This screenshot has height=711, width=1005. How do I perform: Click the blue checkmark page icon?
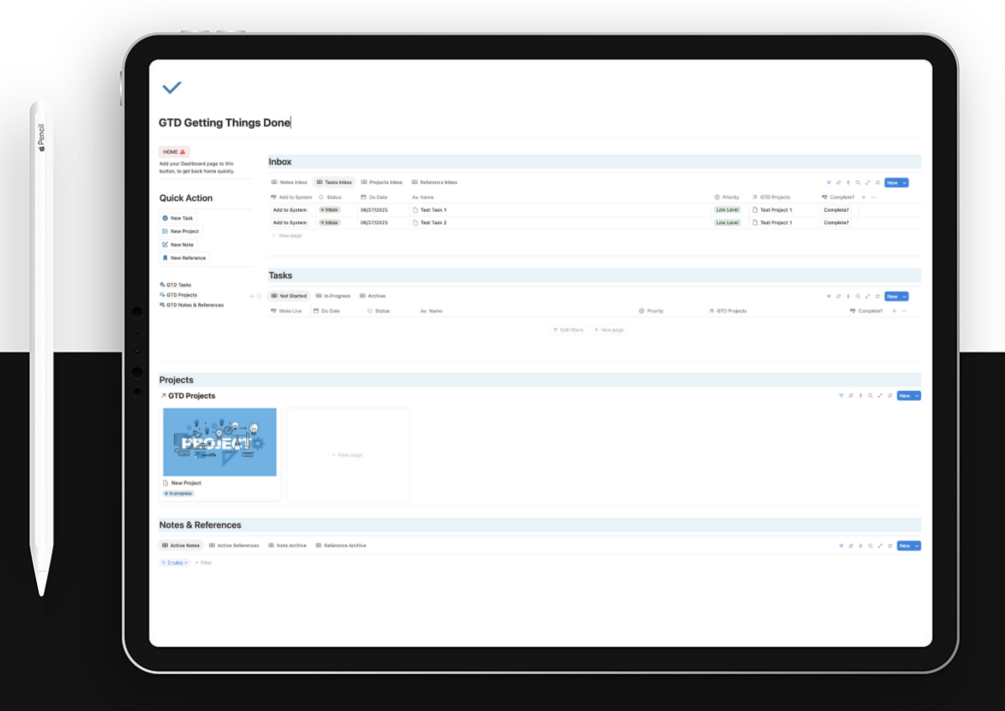(172, 87)
